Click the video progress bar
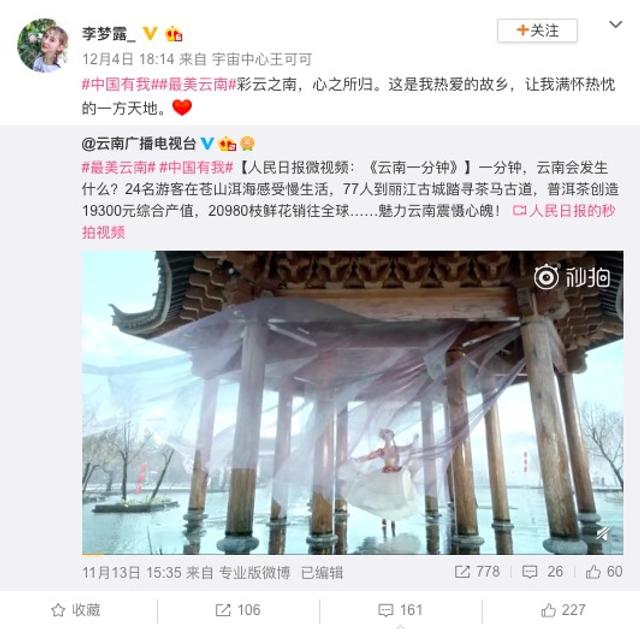This screenshot has height=629, width=640. coord(353,554)
